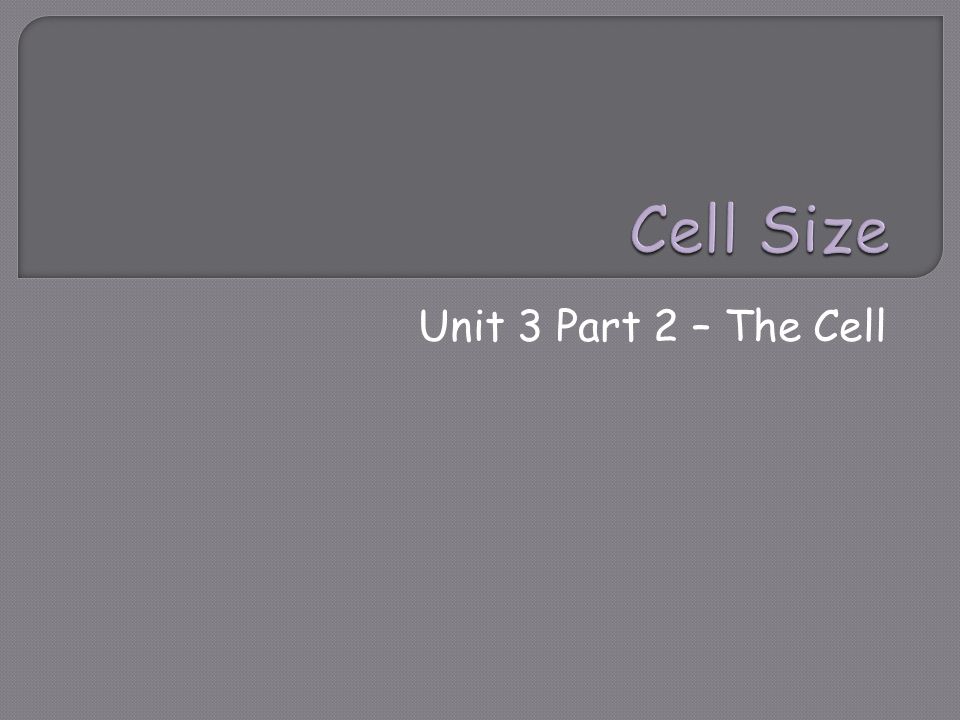
Task: Click the letter 'C' of the title 'Cell Size'
Action: pos(649,229)
